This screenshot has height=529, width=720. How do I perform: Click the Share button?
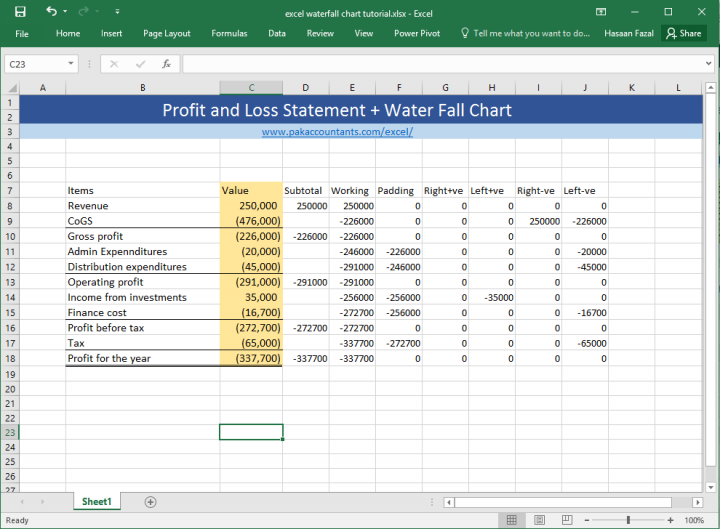[684, 34]
